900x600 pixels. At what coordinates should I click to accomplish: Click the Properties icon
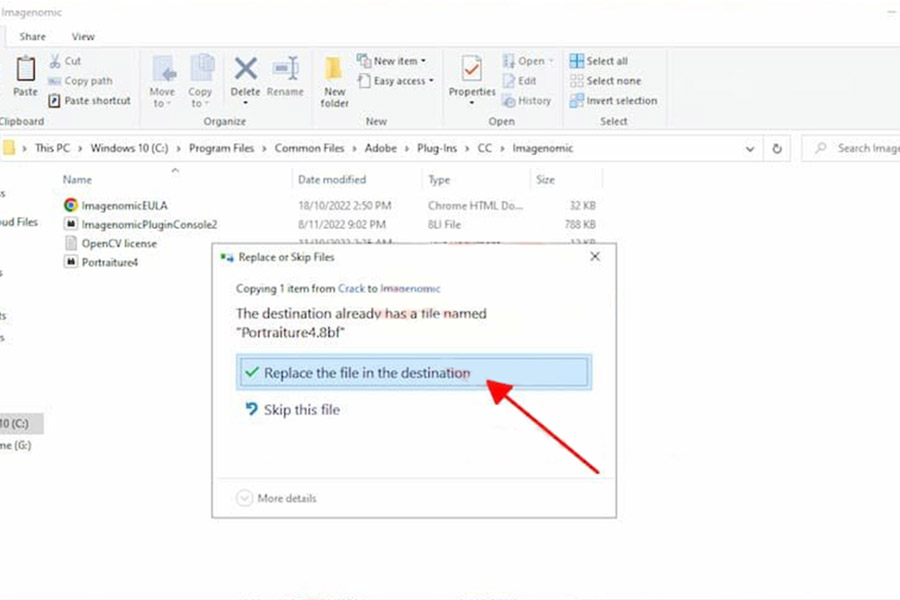(x=472, y=69)
